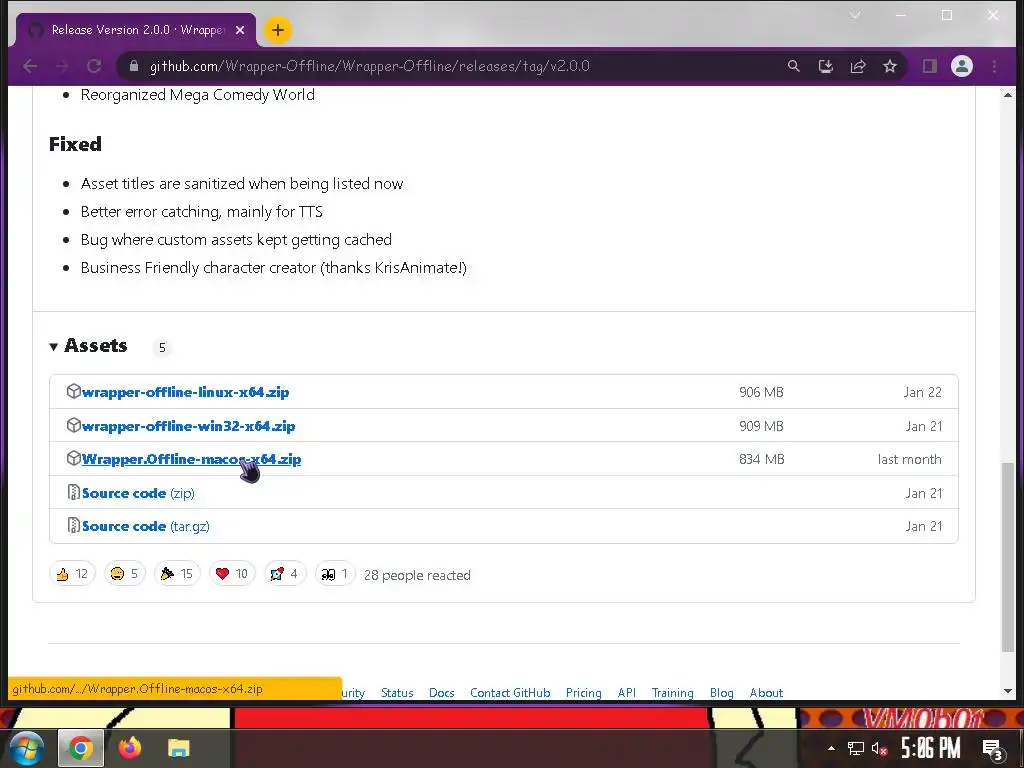The image size is (1024, 768).
Task: Bookmark this page with star icon
Action: [x=889, y=66]
